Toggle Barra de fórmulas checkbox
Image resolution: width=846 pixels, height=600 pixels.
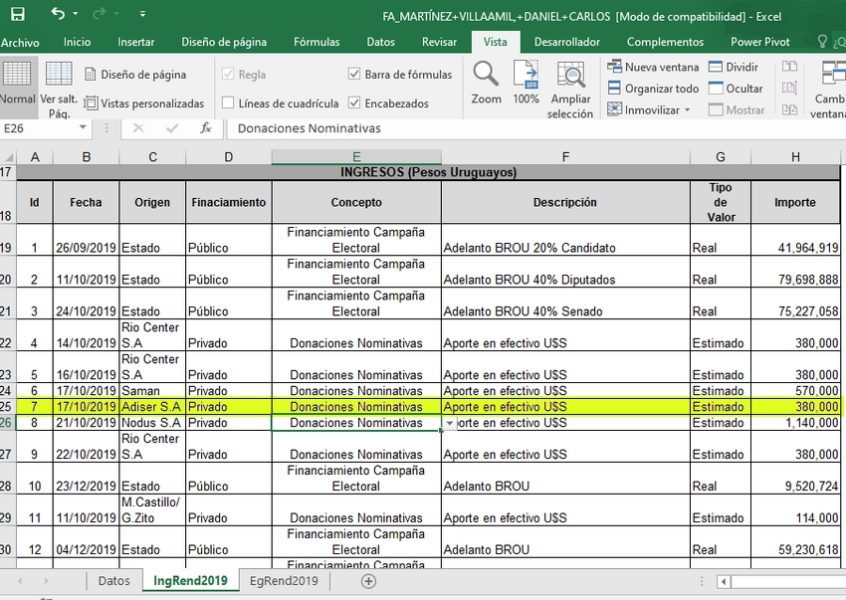pos(354,74)
